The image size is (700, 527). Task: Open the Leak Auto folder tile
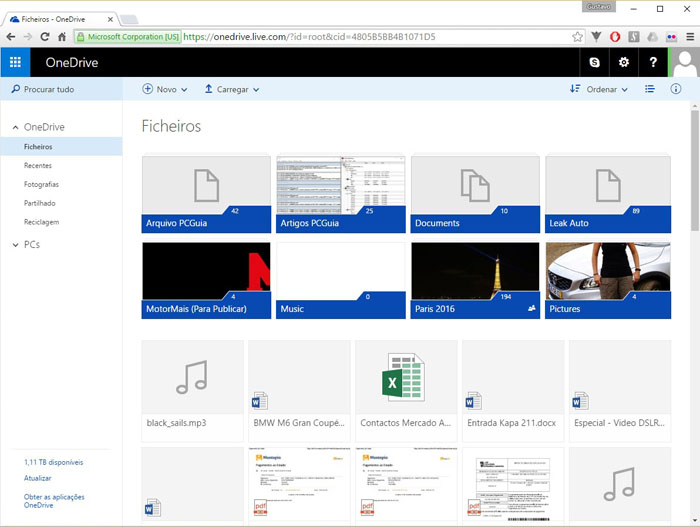(608, 194)
